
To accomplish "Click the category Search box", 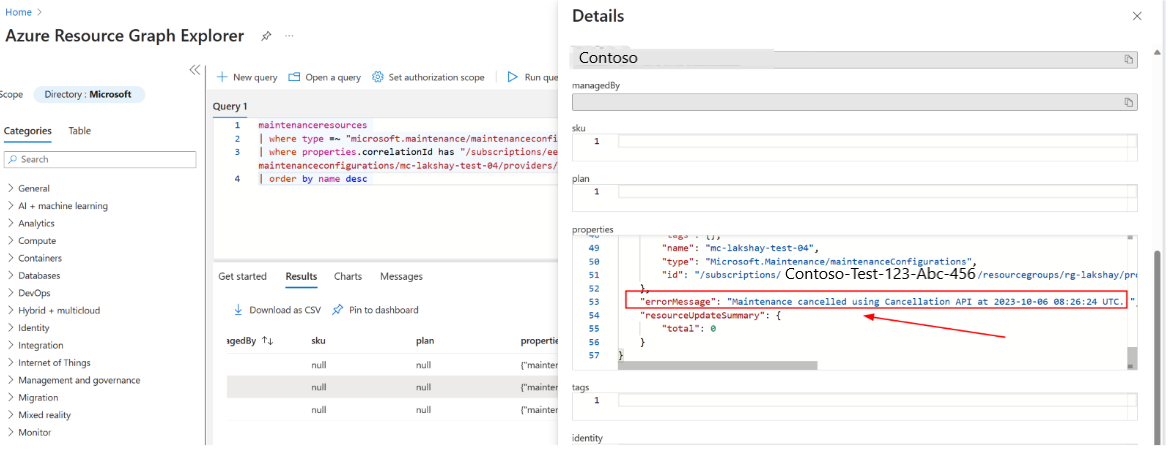I will click(100, 159).
